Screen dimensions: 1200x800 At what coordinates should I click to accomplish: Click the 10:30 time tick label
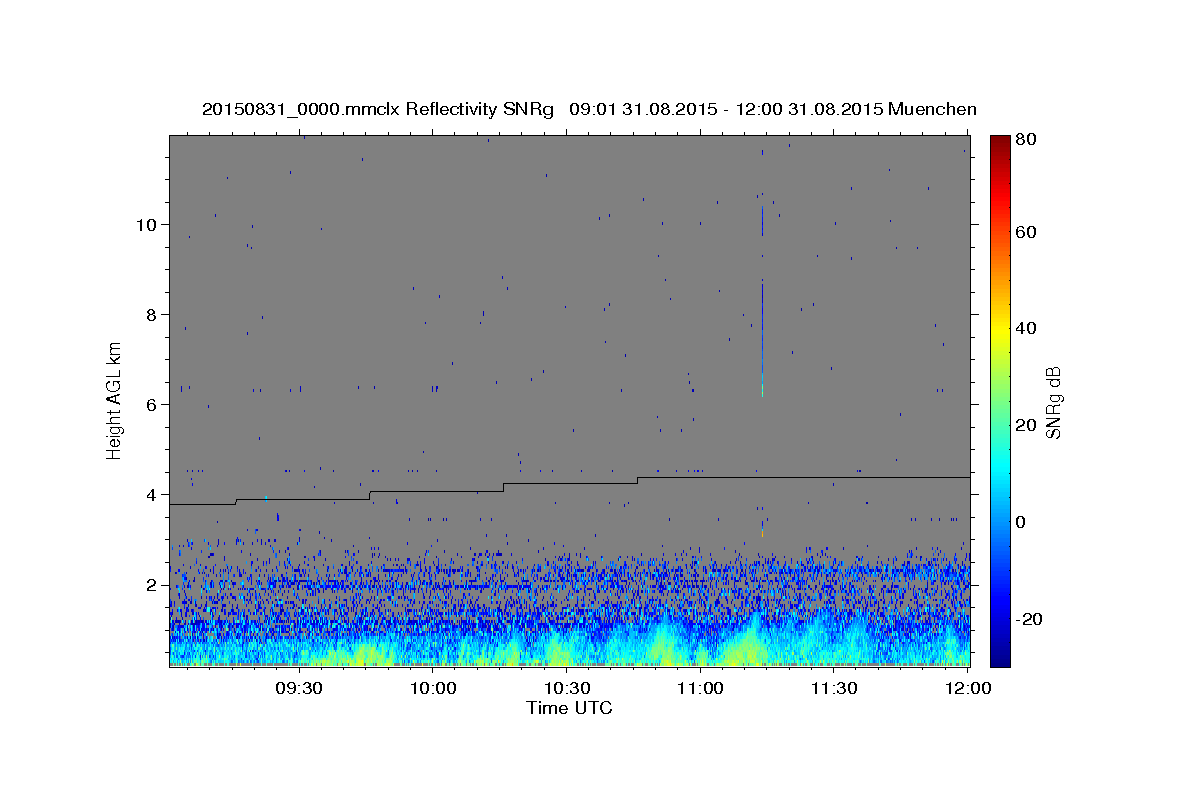pos(567,689)
